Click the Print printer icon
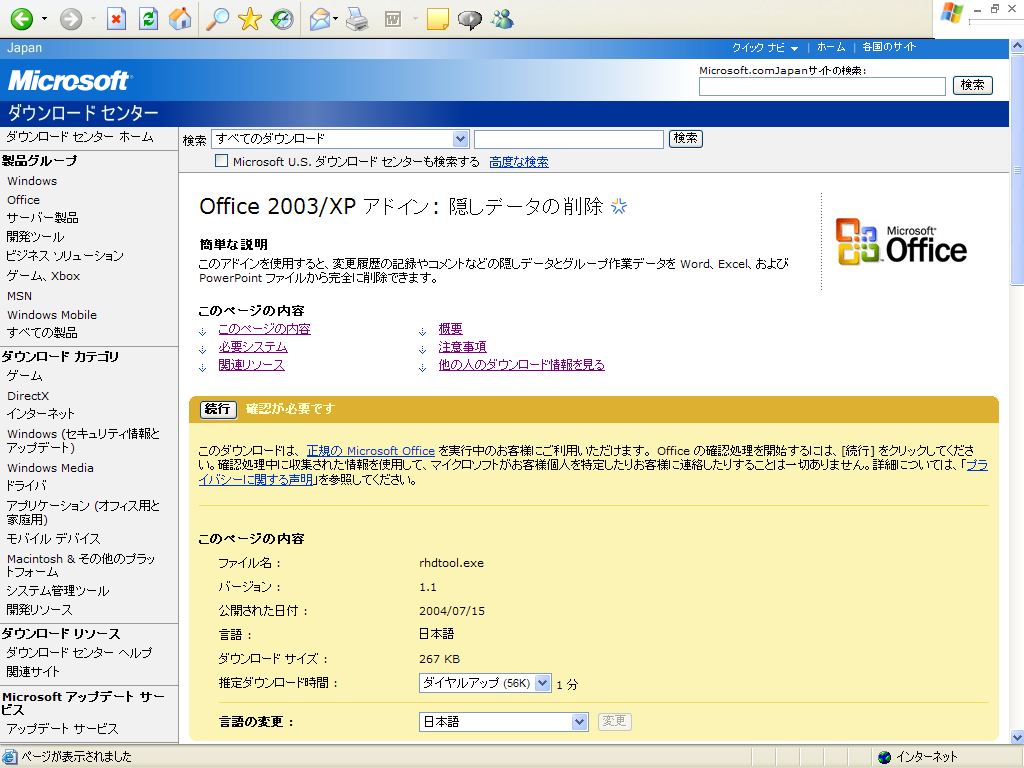The width and height of the screenshot is (1024, 768). coord(358,19)
